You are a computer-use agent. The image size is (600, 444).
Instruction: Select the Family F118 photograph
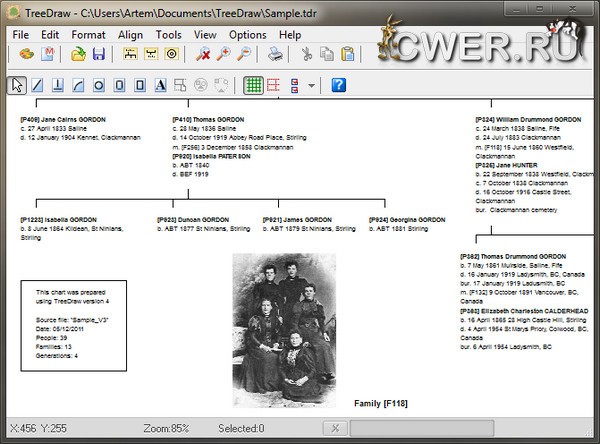click(283, 326)
